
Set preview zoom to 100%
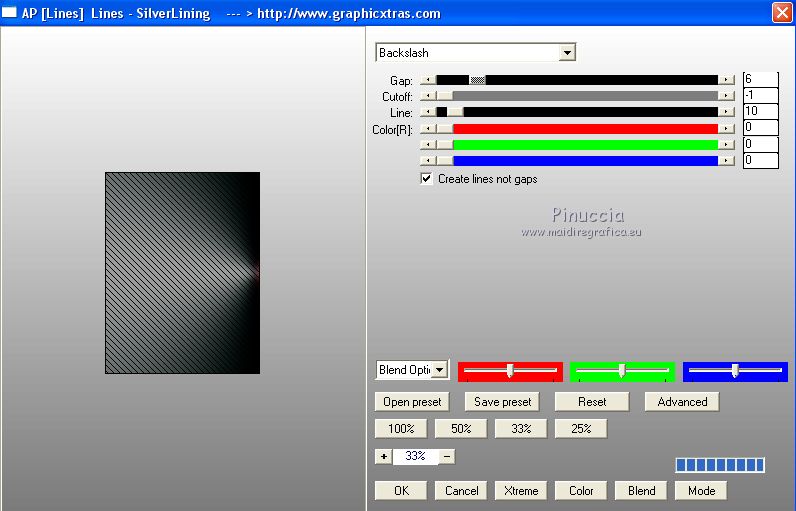401,429
